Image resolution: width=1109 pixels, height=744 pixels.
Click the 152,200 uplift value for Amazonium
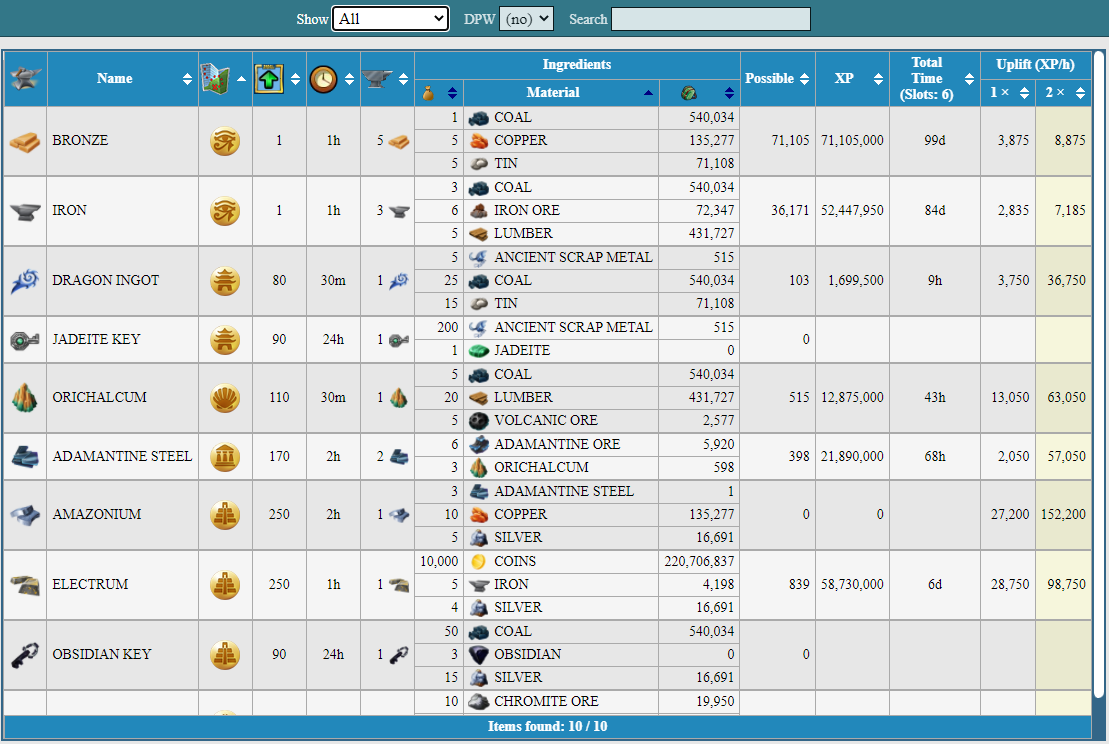point(1063,515)
